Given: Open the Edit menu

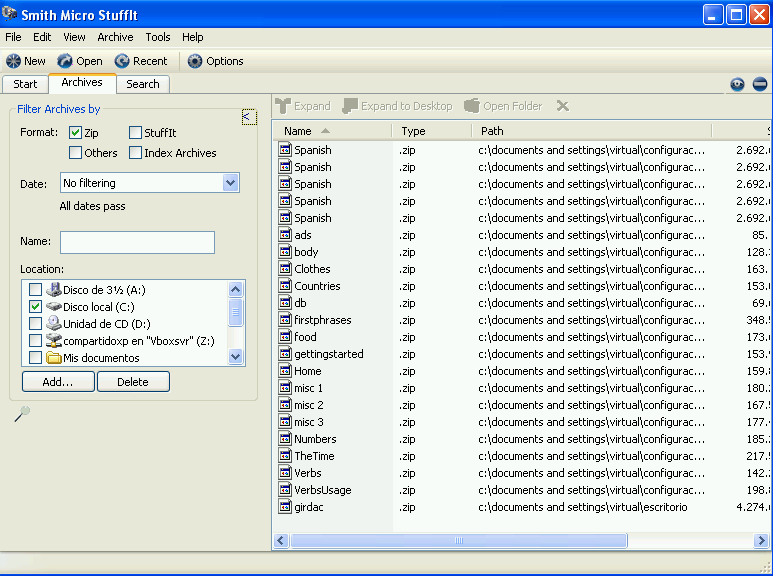Looking at the screenshot, I should [42, 37].
